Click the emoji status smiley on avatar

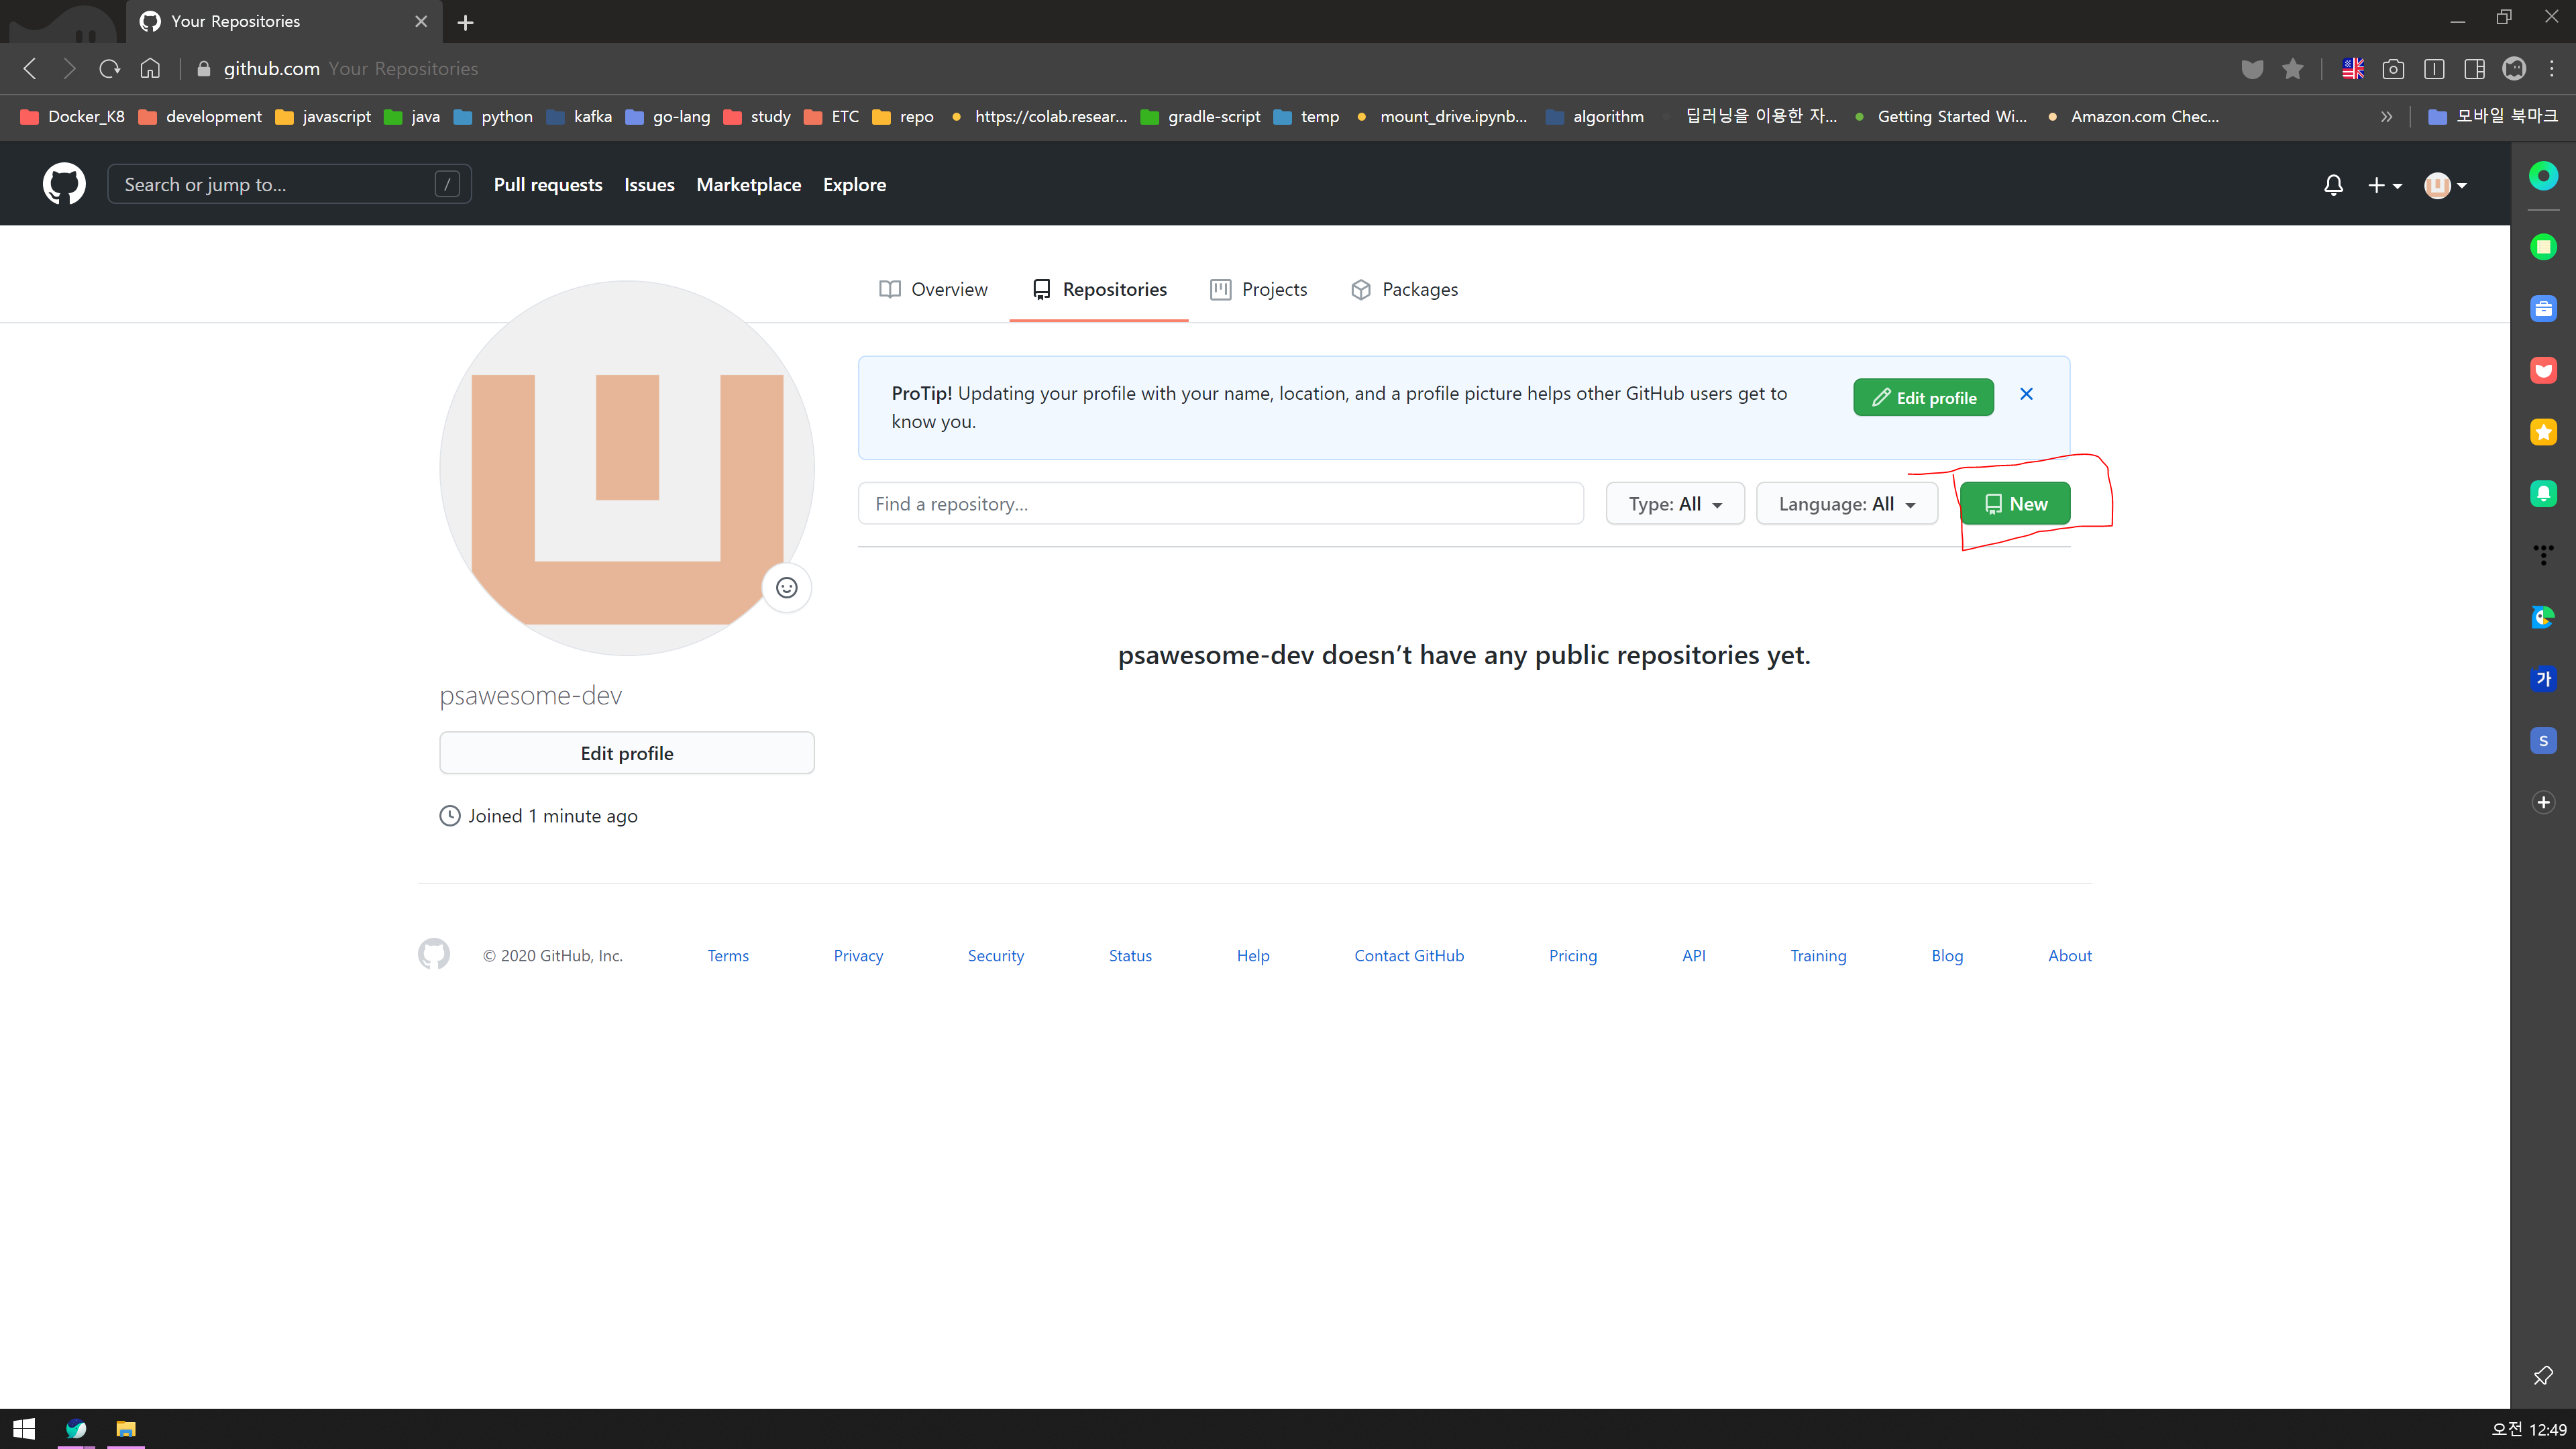(x=786, y=588)
